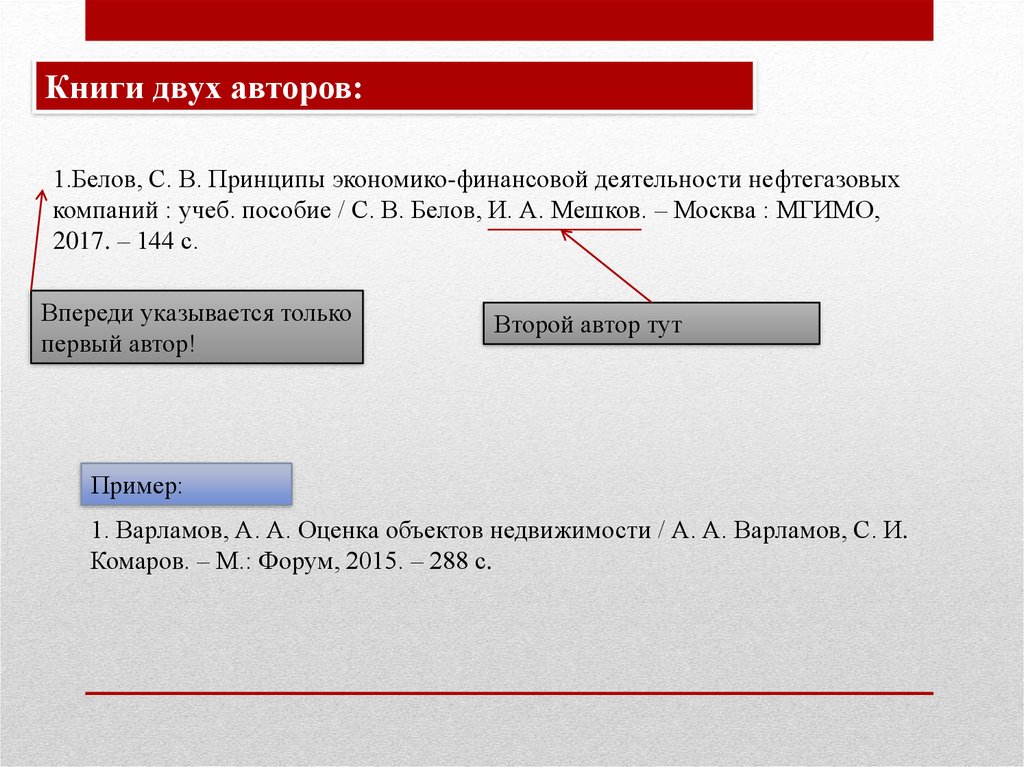Click the words 'объектов недвижимости'

(518, 530)
